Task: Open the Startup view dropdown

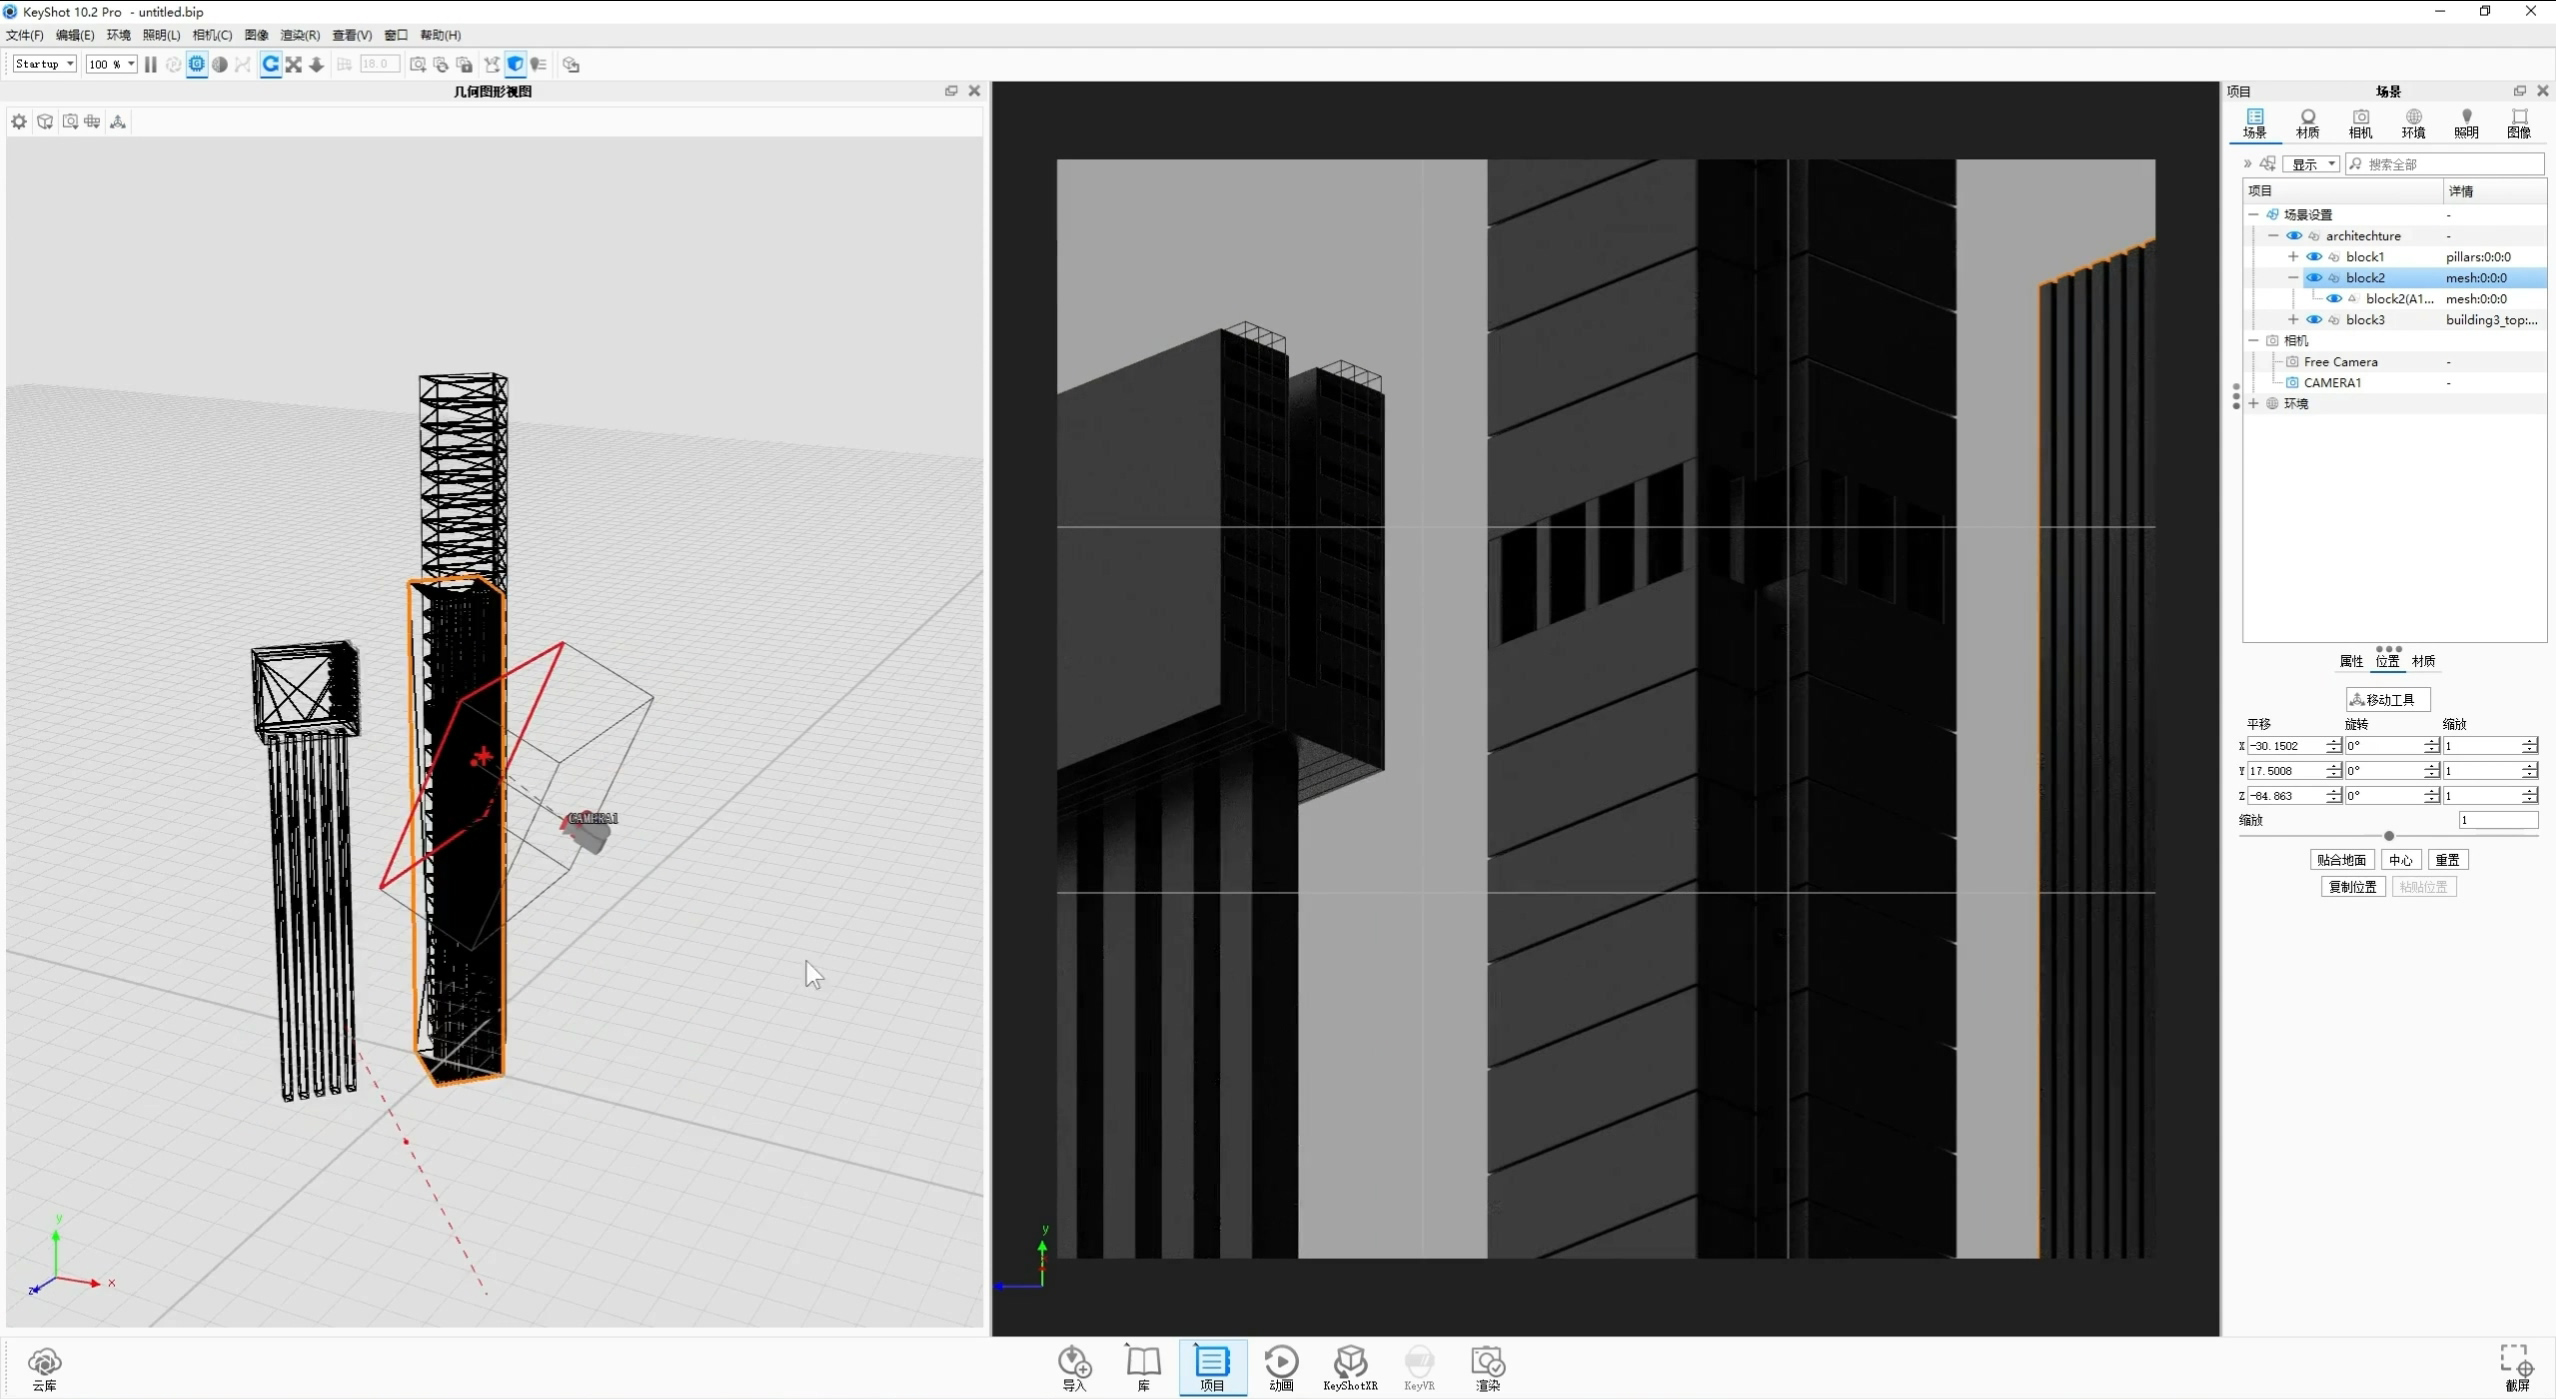Action: coord(43,63)
